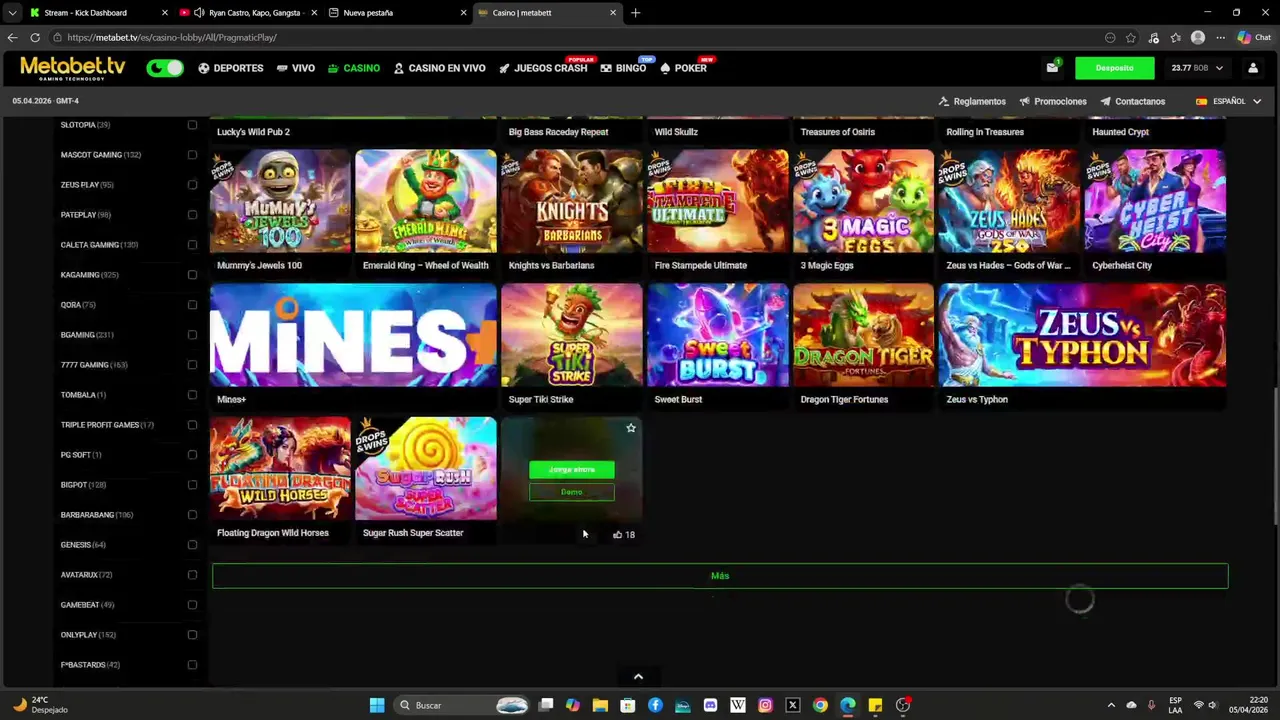Open the browser media control icon
This screenshot has width=1280, height=720.
coord(1154,38)
